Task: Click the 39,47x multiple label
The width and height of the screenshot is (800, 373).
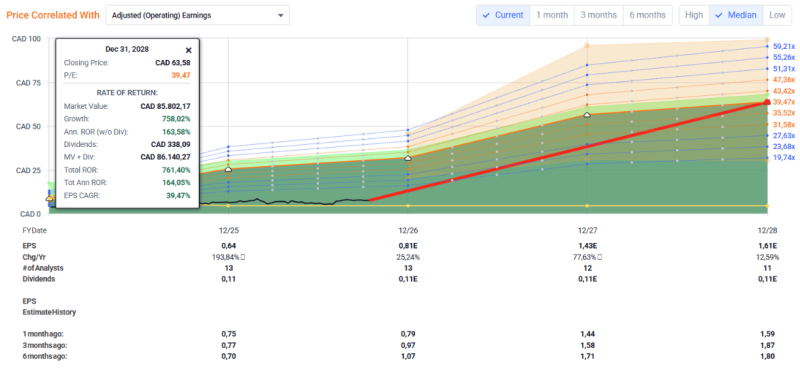Action: 784,103
